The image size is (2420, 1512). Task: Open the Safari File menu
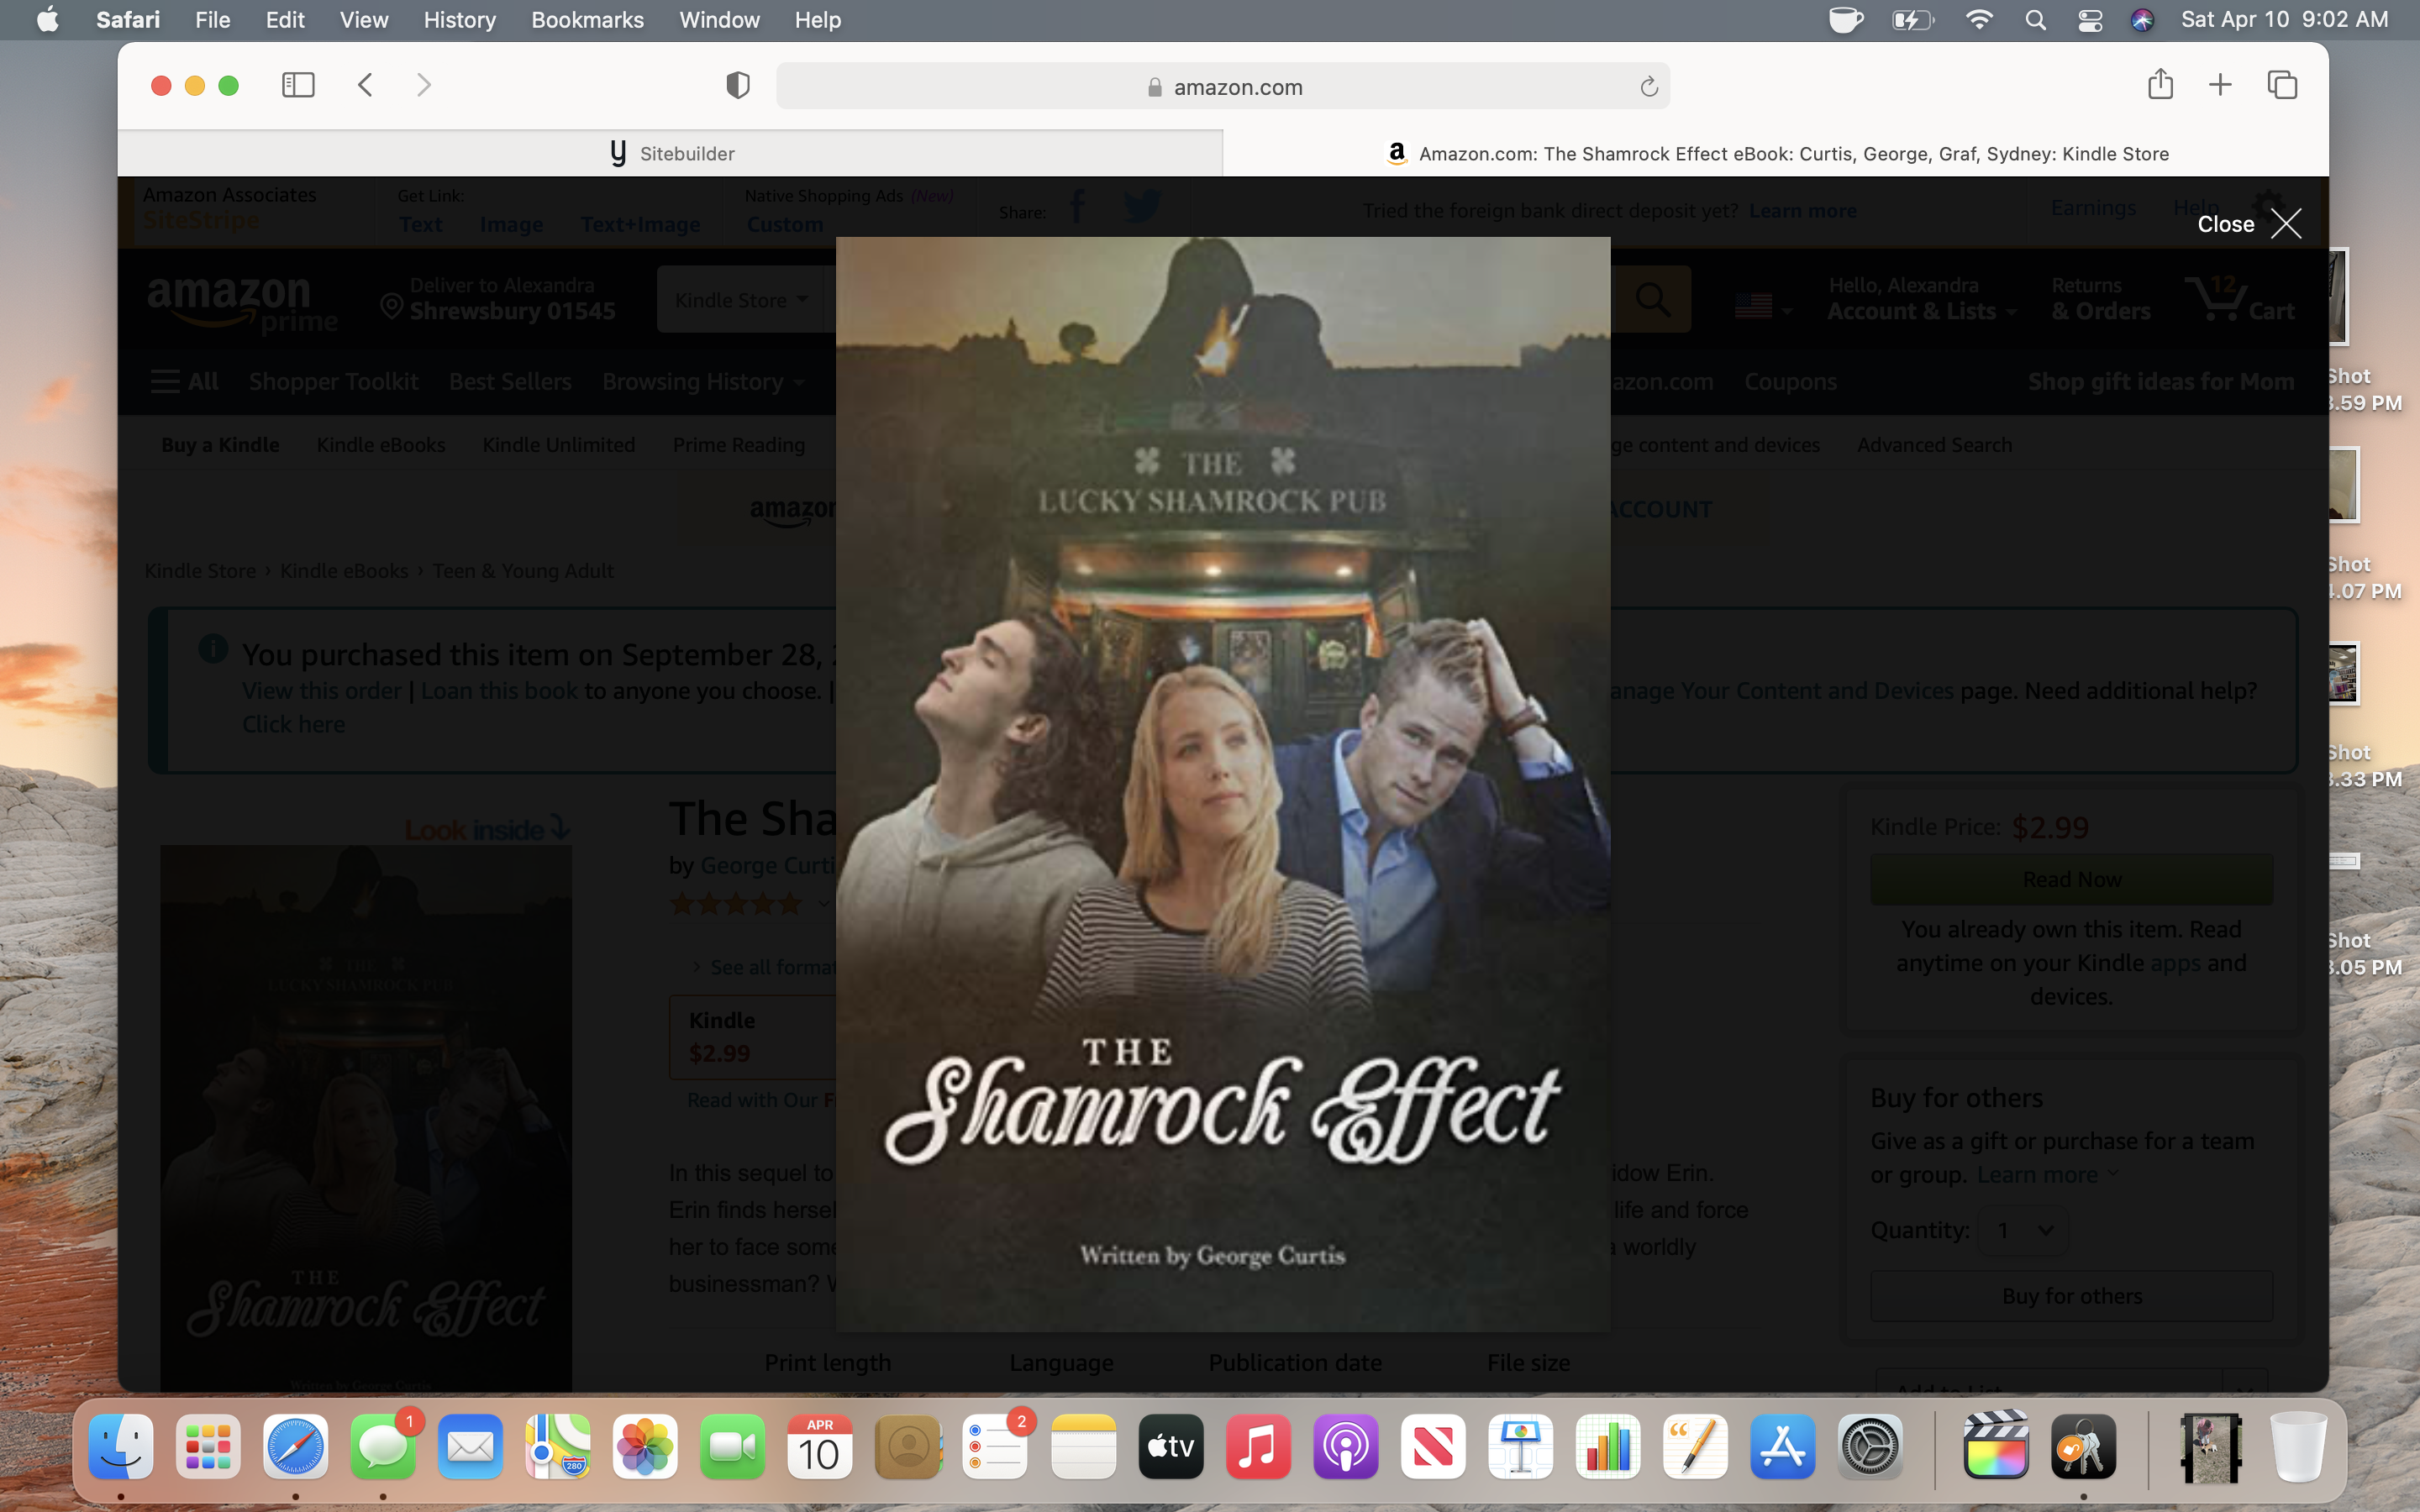click(212, 20)
